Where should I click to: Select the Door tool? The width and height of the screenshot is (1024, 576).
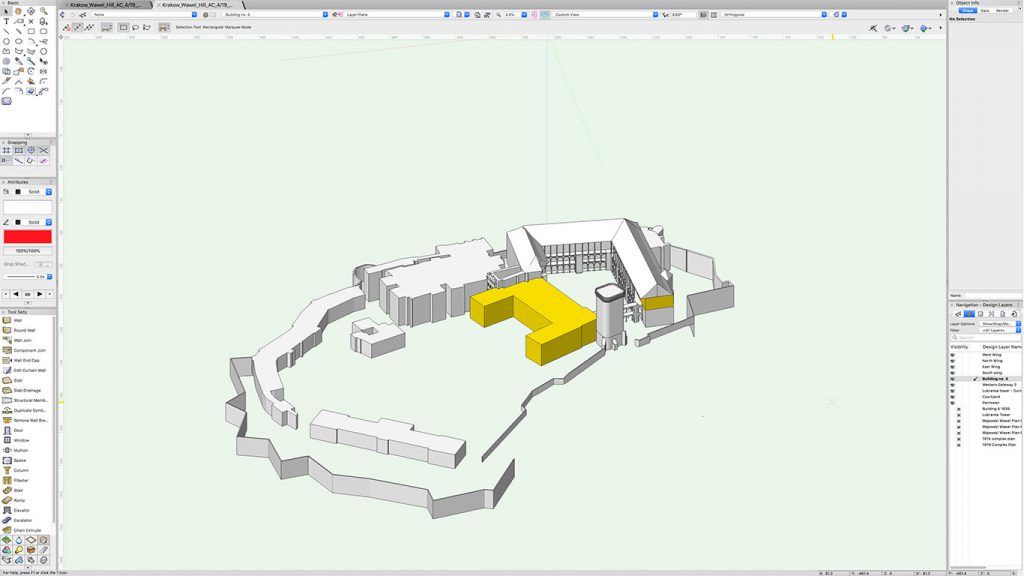(18, 430)
